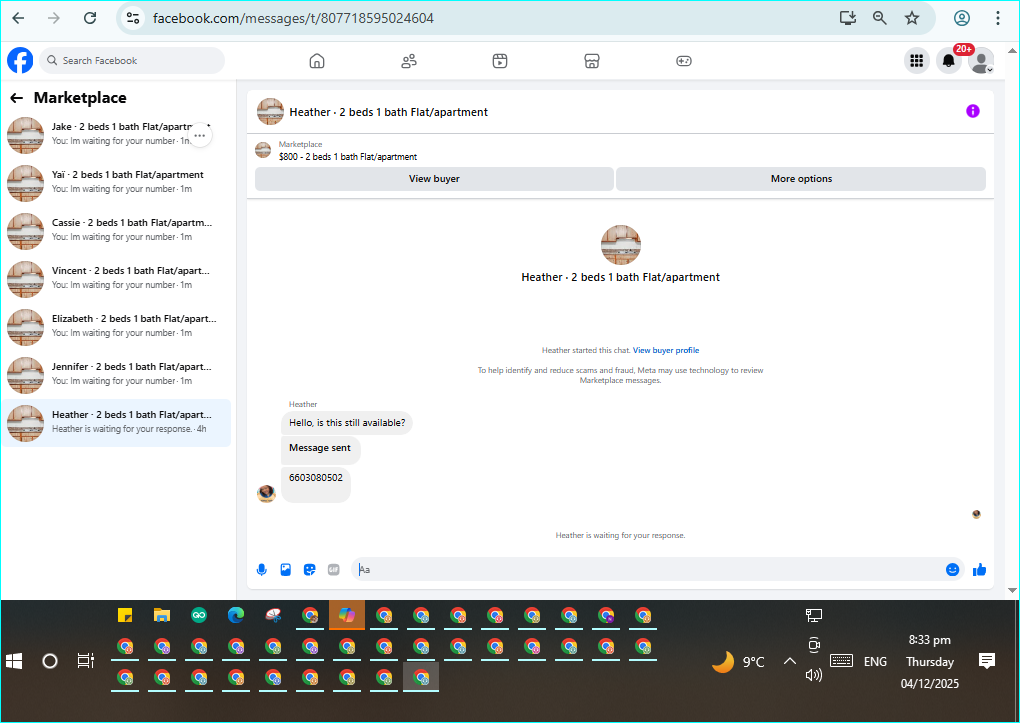The height and width of the screenshot is (723, 1020).
Task: Click the Search Facebook box
Action: coord(132,61)
